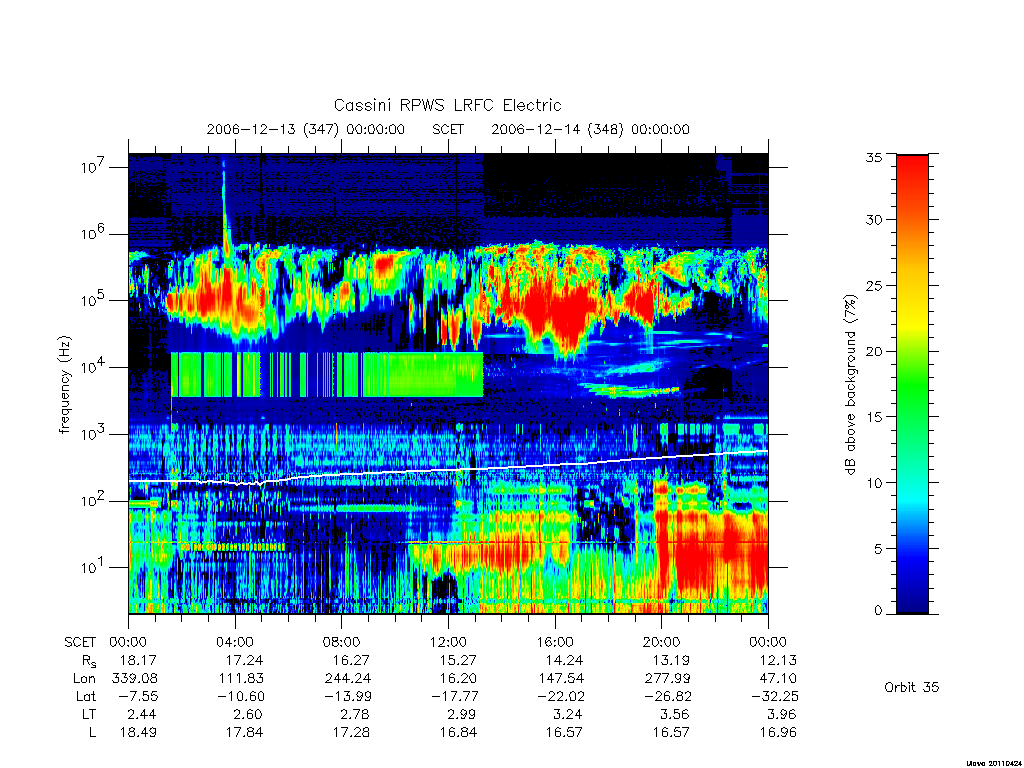Click the green middle of the colorbar
This screenshot has width=1024, height=768.
point(912,384)
